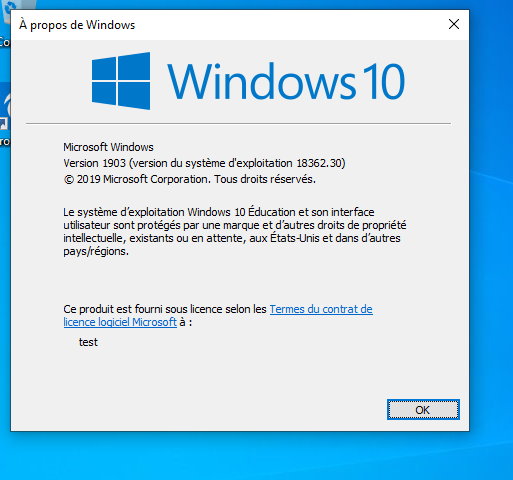
Task: Click the "Windows 10" wordmark heading
Action: coord(286,82)
